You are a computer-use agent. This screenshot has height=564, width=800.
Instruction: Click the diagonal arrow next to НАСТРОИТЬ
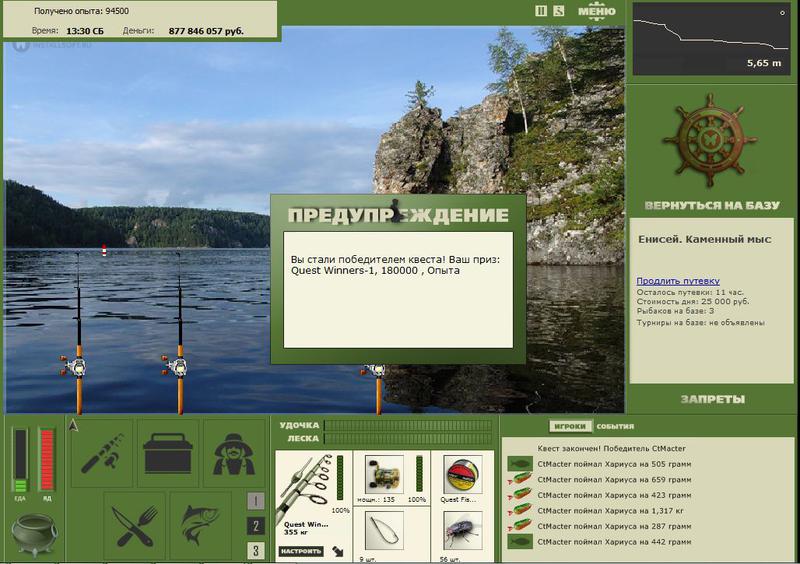(x=338, y=551)
